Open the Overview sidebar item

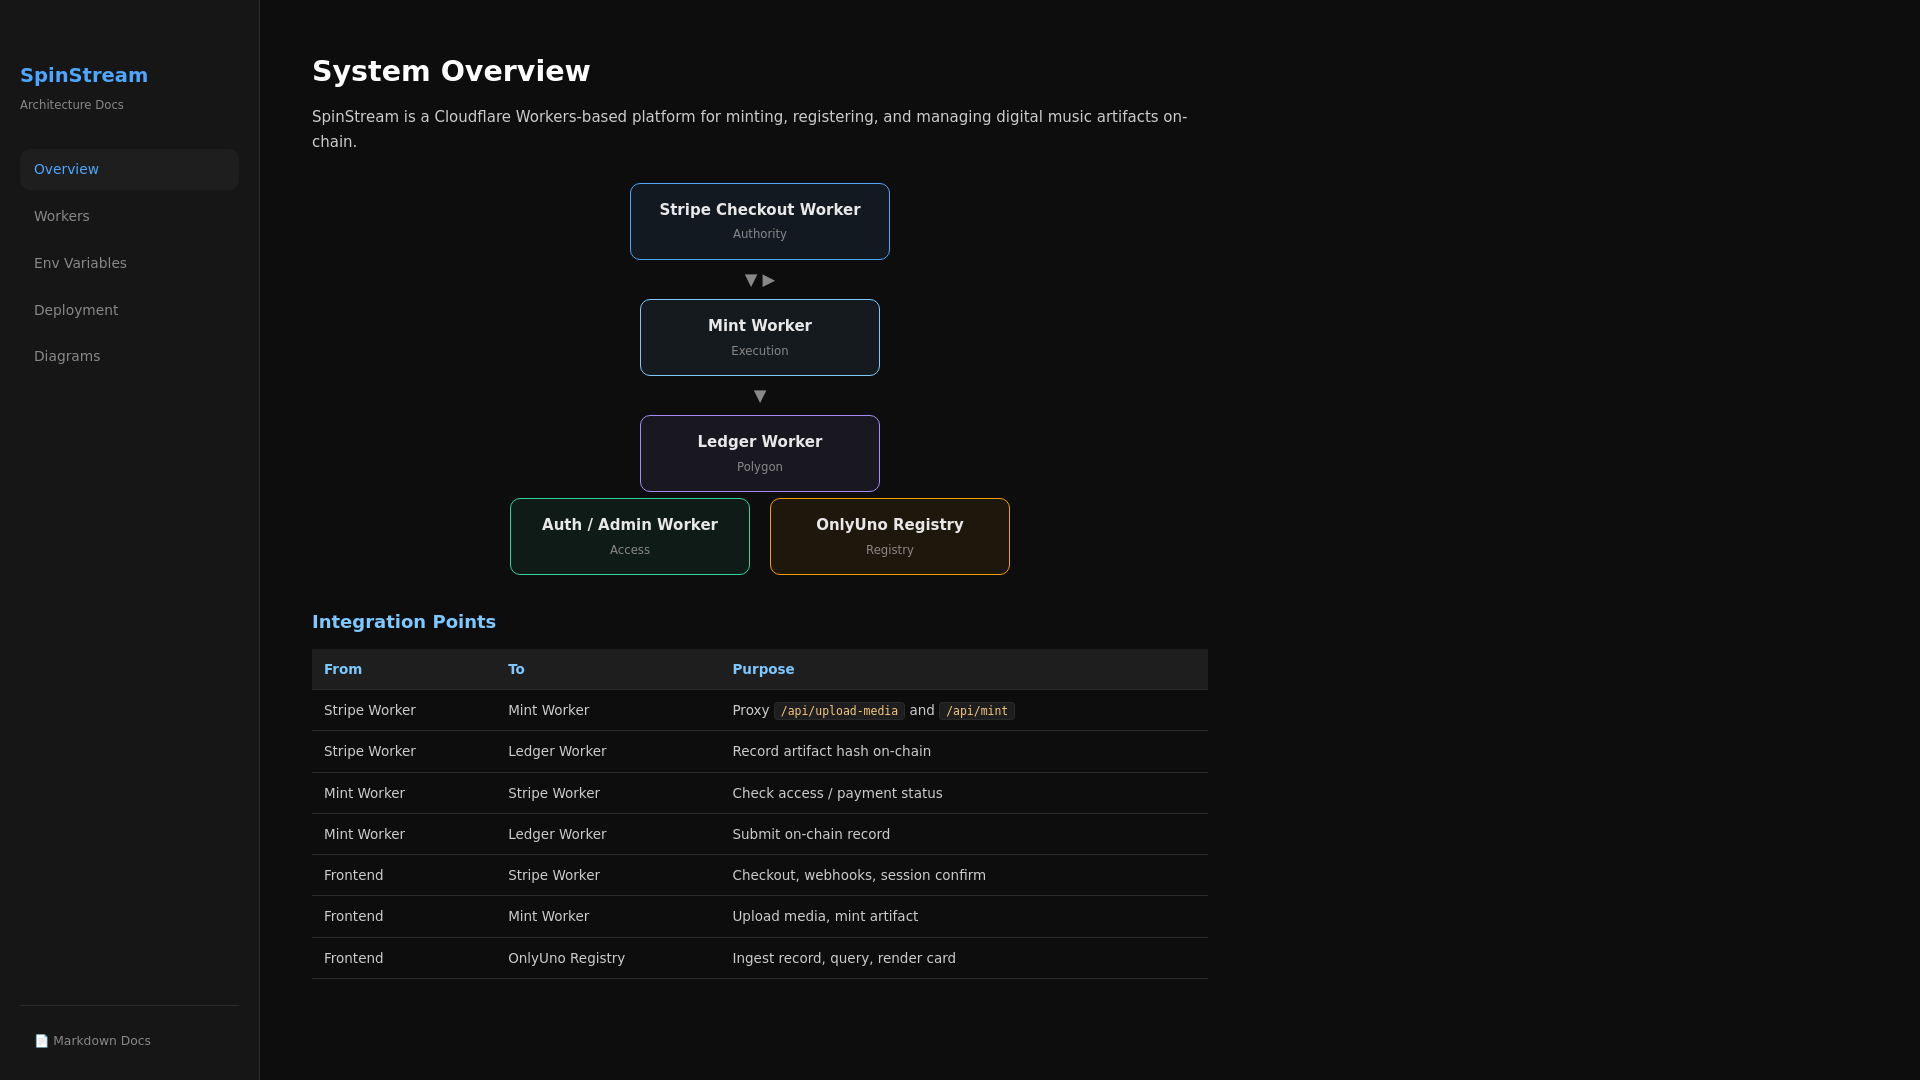129,169
